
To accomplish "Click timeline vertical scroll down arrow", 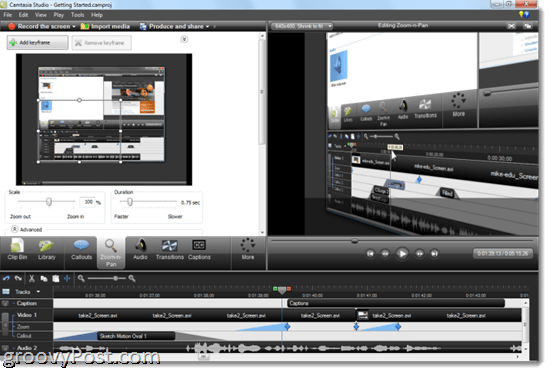I will (525, 349).
